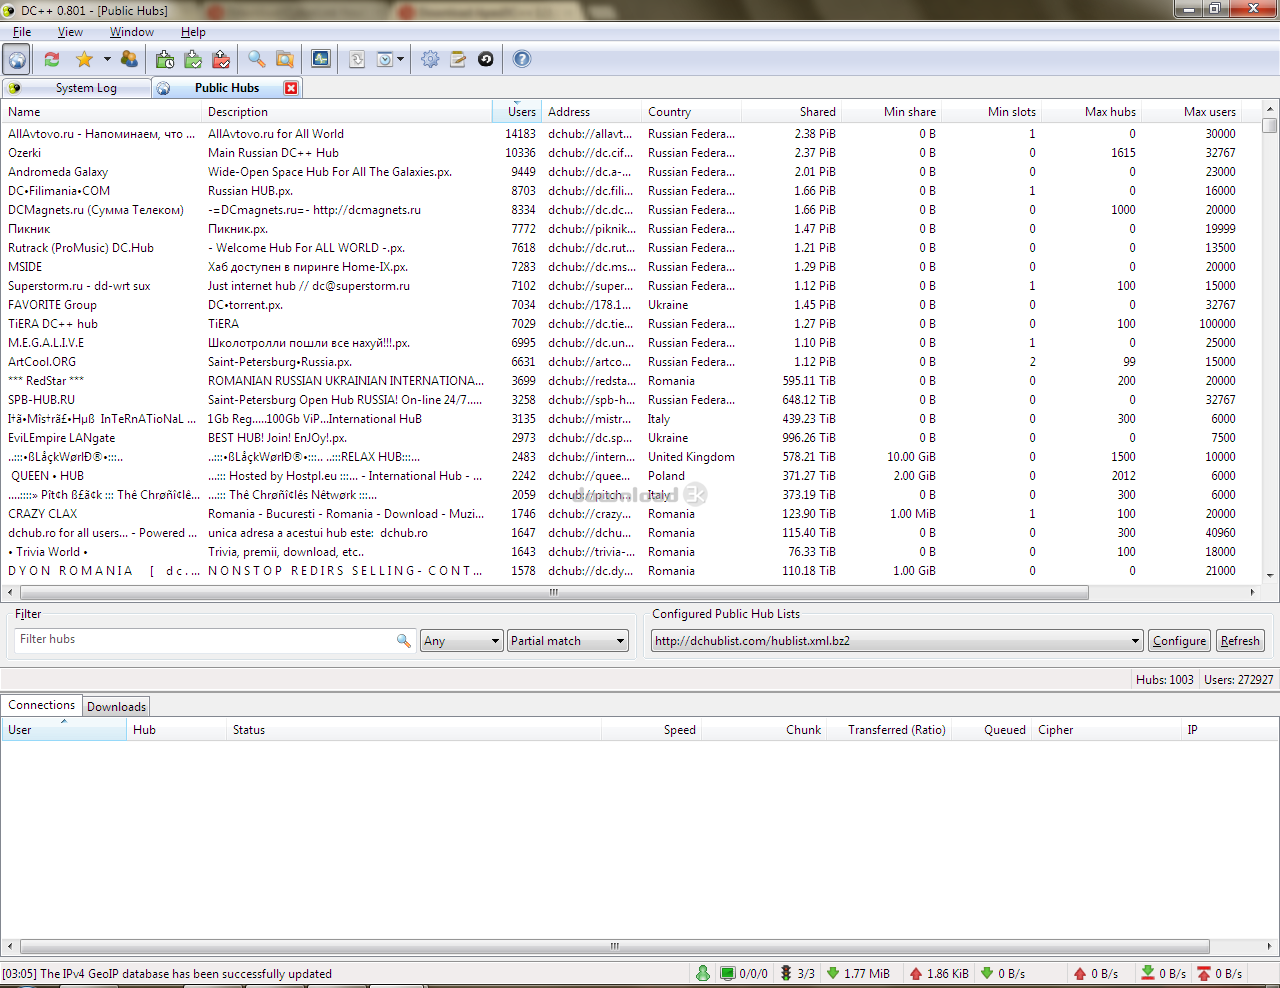Close the Public Hubs tab with red X
The width and height of the screenshot is (1280, 988).
[291, 88]
